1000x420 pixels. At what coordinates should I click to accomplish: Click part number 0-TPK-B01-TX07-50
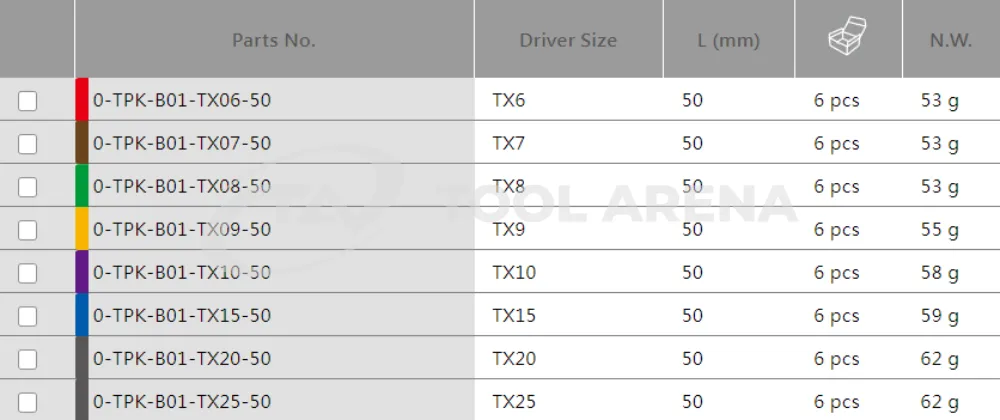[x=182, y=144]
